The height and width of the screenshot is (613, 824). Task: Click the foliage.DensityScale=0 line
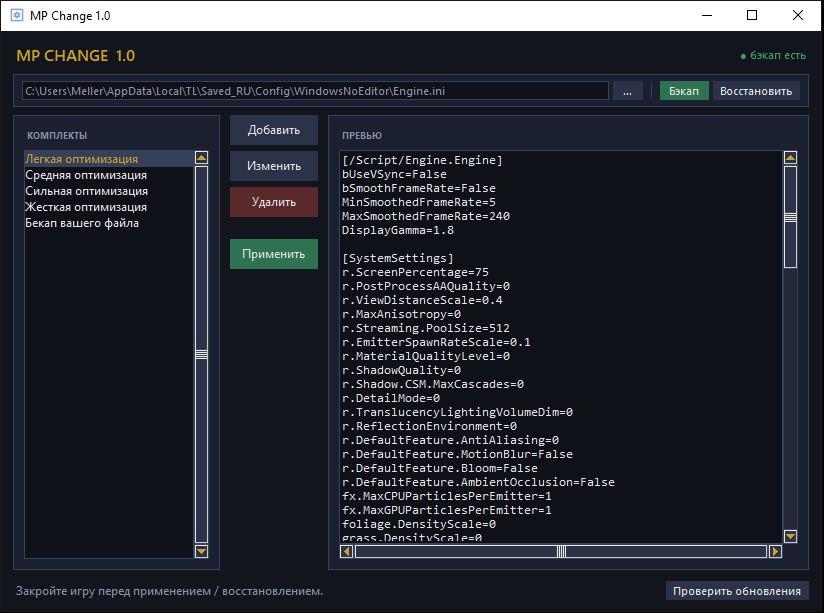click(x=419, y=525)
